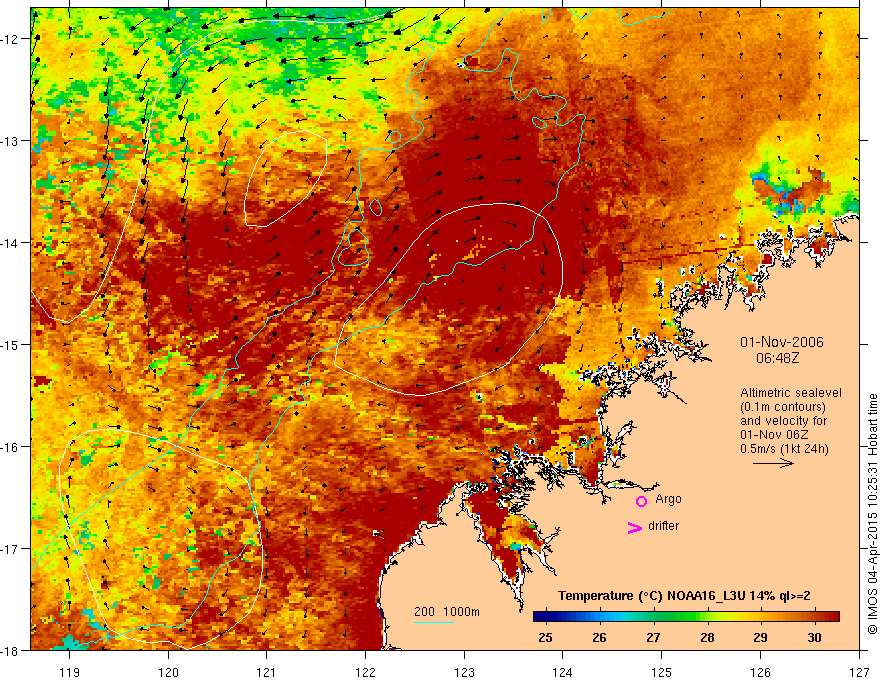Image resolution: width=880 pixels, height=680 pixels.
Task: Click the 'Altimetric sealevel' caption line
Action: (791, 393)
